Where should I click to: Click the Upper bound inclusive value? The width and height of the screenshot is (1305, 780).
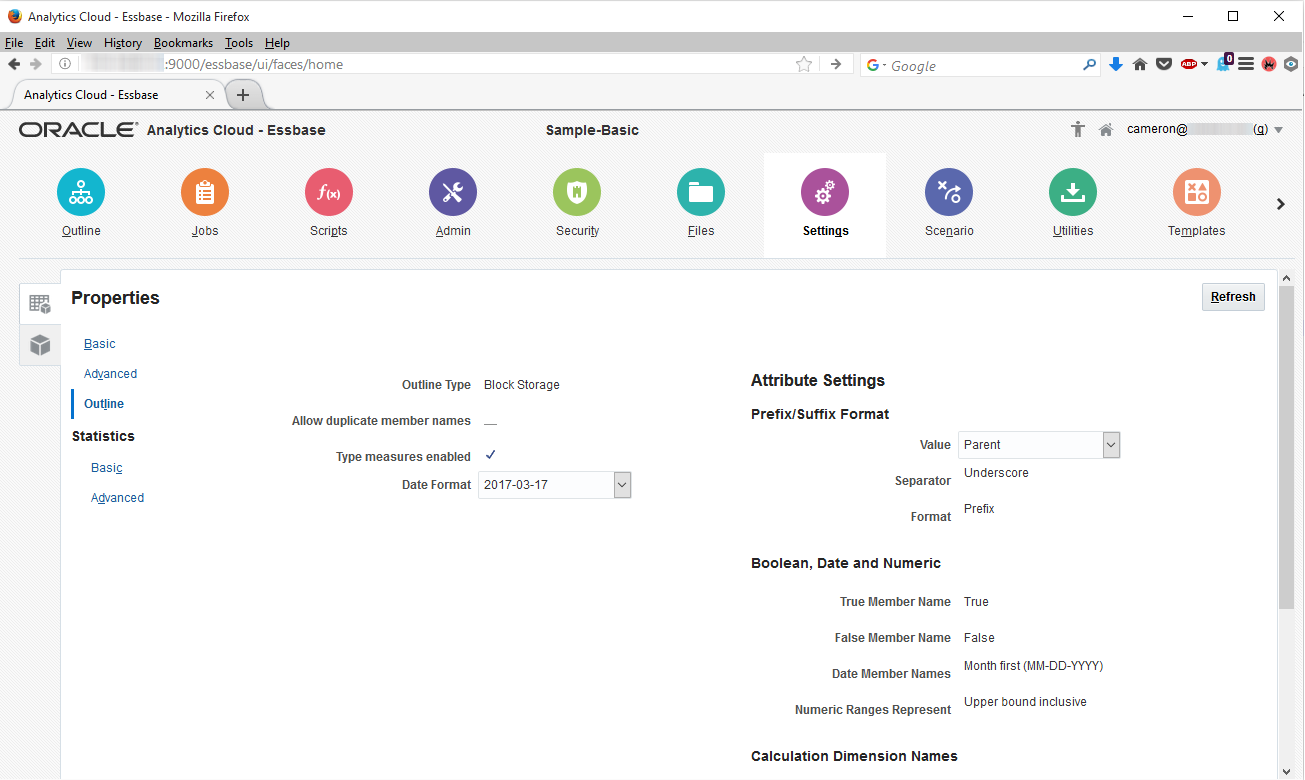coord(1025,702)
